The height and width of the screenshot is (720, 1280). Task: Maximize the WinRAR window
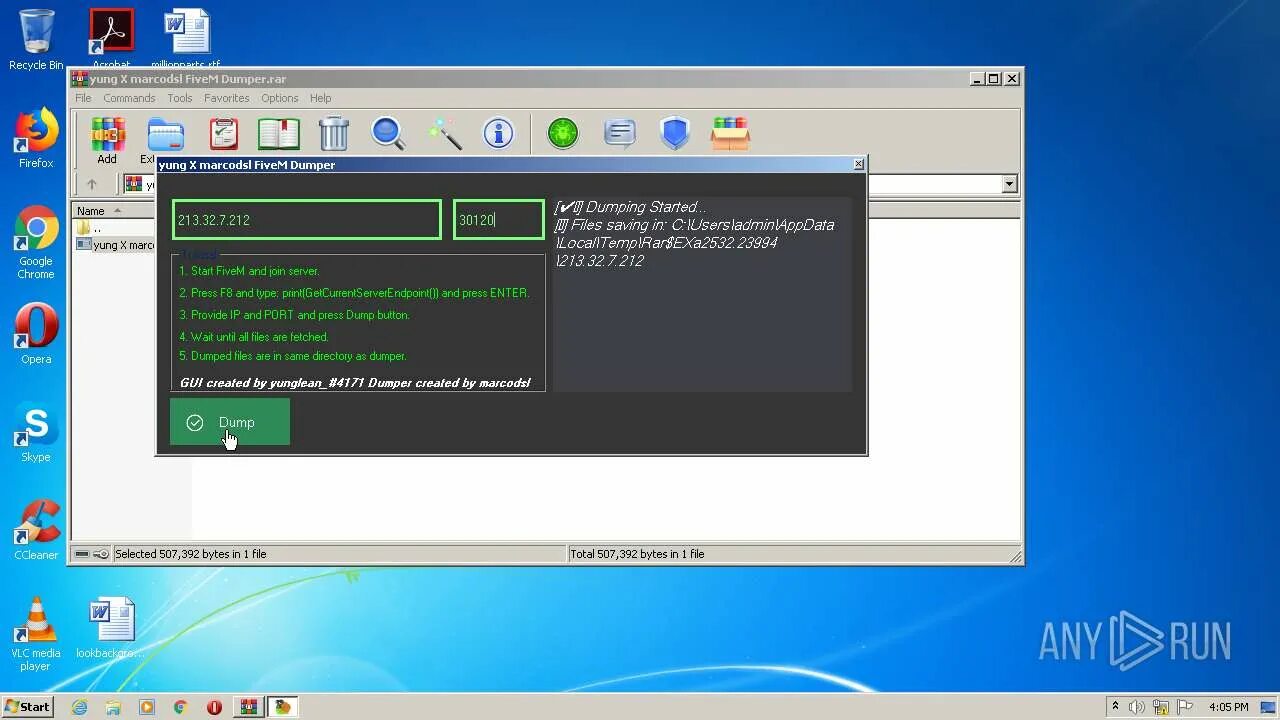click(993, 78)
